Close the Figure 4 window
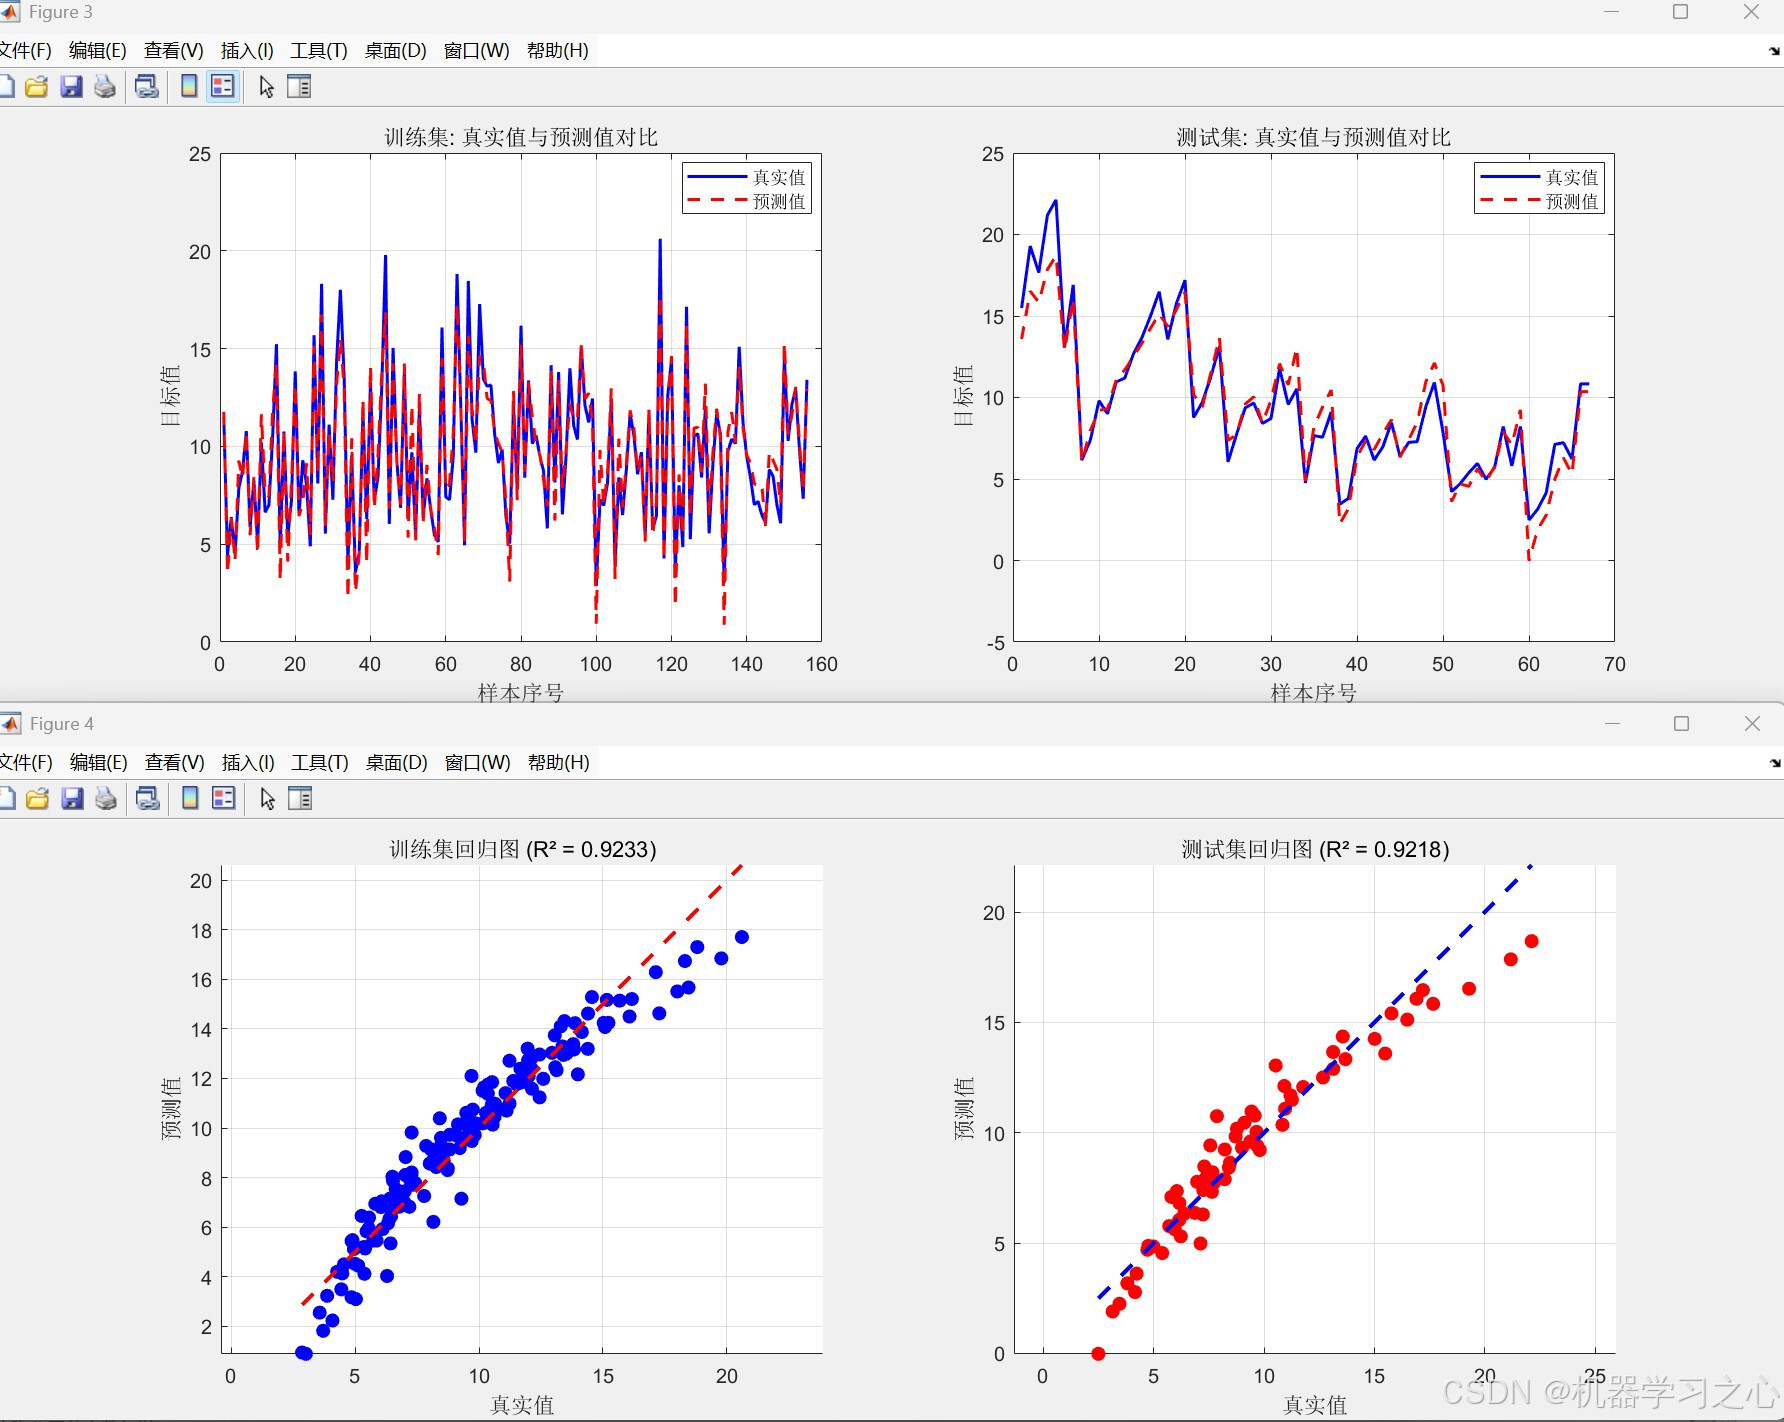Viewport: 1784px width, 1422px height. point(1752,723)
